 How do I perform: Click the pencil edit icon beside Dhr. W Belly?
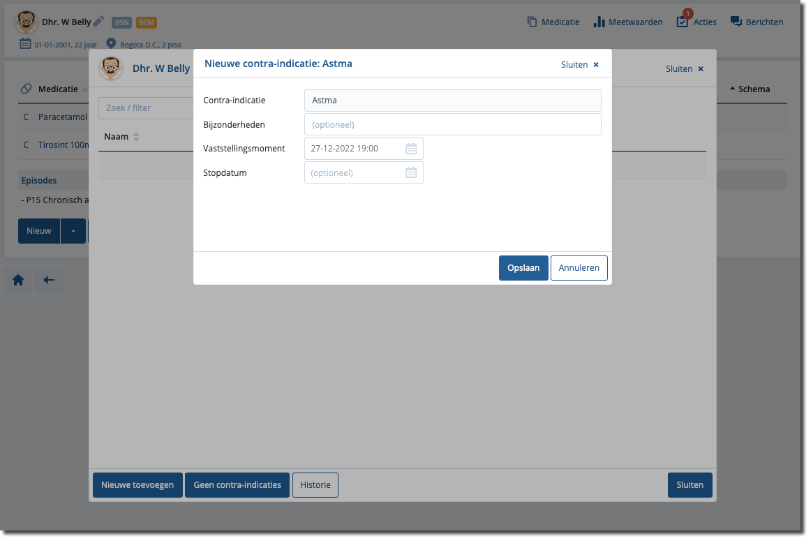98,21
